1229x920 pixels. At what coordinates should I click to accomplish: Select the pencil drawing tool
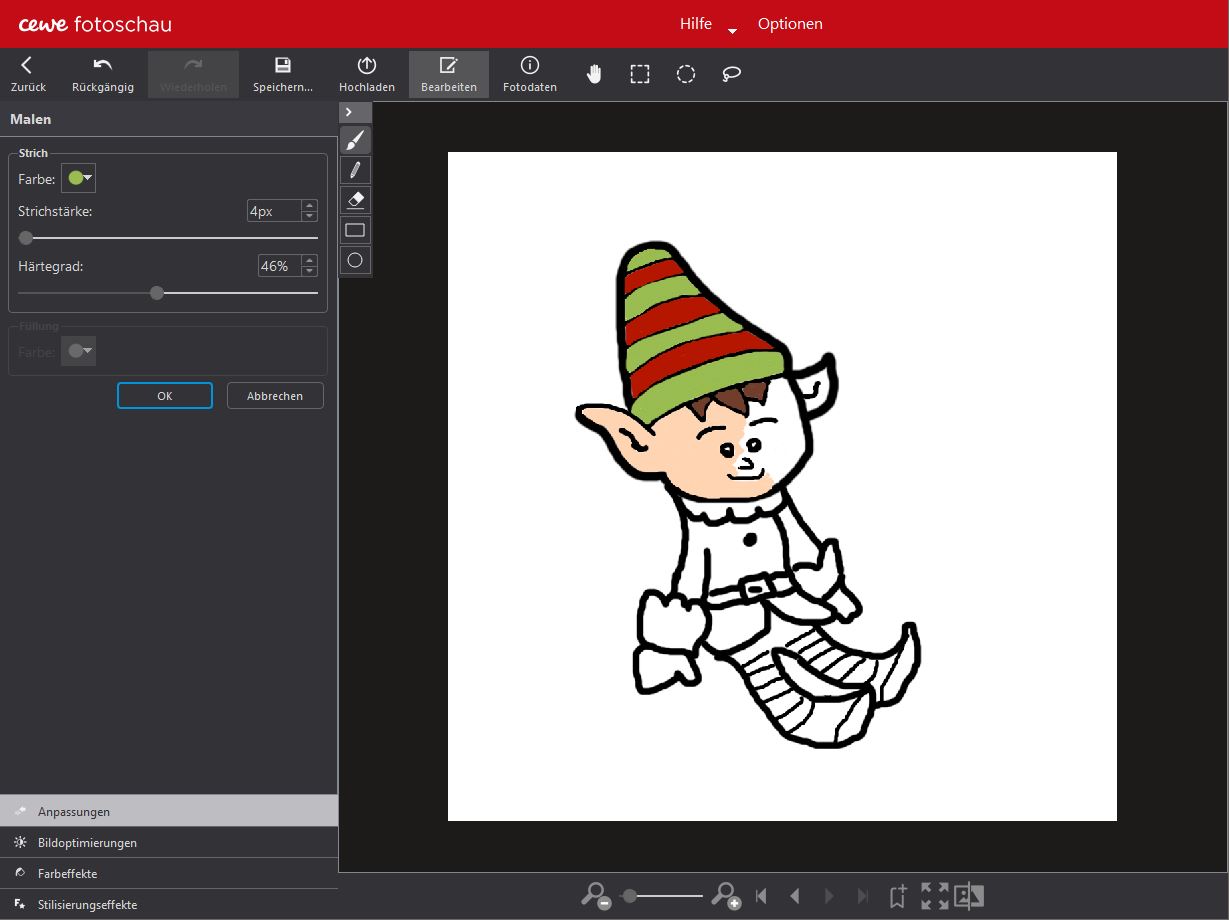[355, 170]
